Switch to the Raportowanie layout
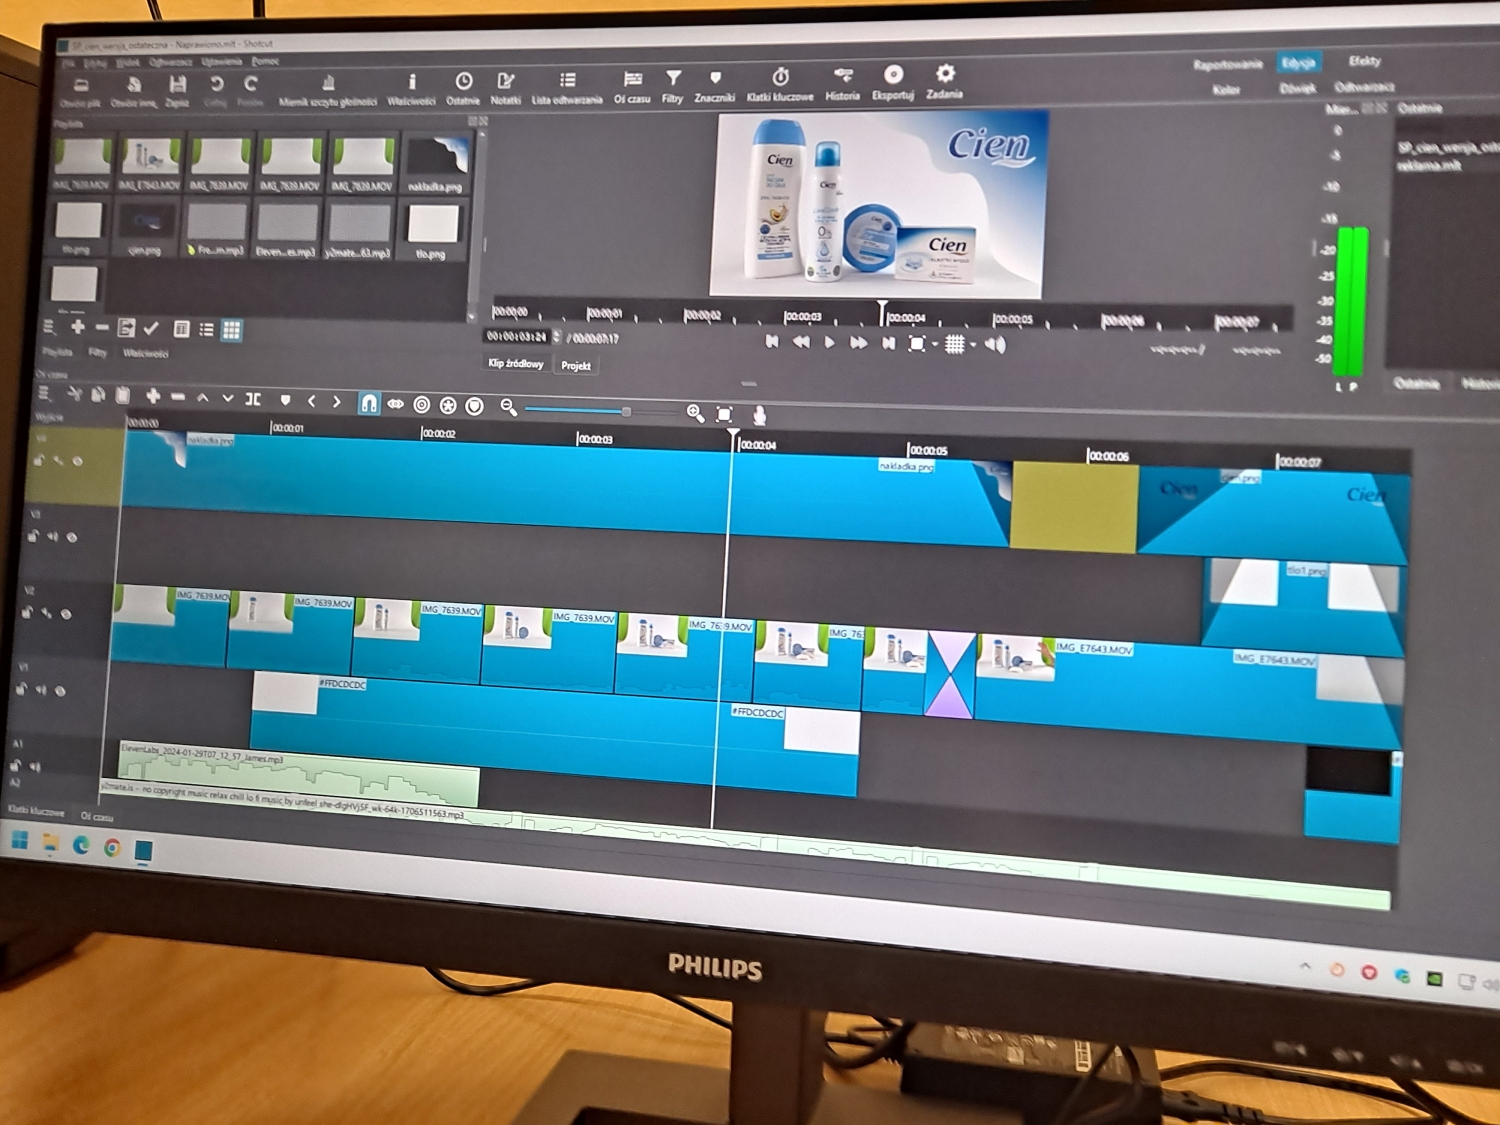 click(x=1227, y=65)
